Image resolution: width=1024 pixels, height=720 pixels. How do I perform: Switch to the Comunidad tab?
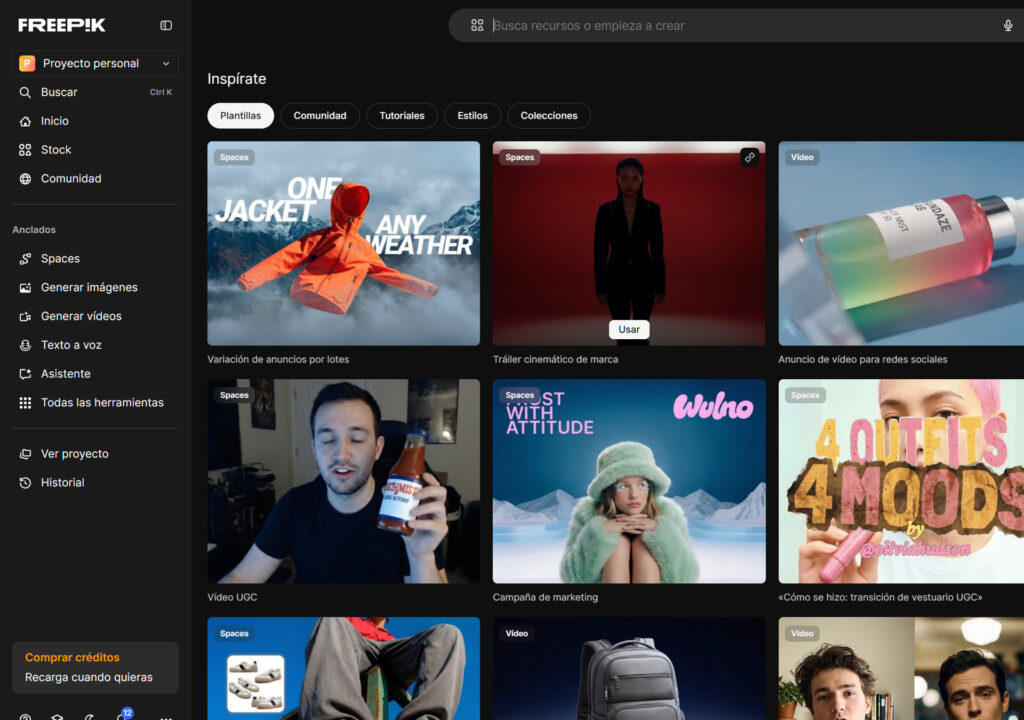click(x=320, y=116)
